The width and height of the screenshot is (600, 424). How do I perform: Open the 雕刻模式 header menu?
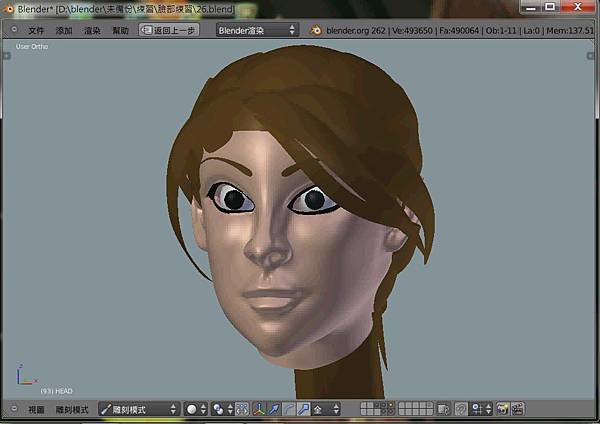coord(72,410)
